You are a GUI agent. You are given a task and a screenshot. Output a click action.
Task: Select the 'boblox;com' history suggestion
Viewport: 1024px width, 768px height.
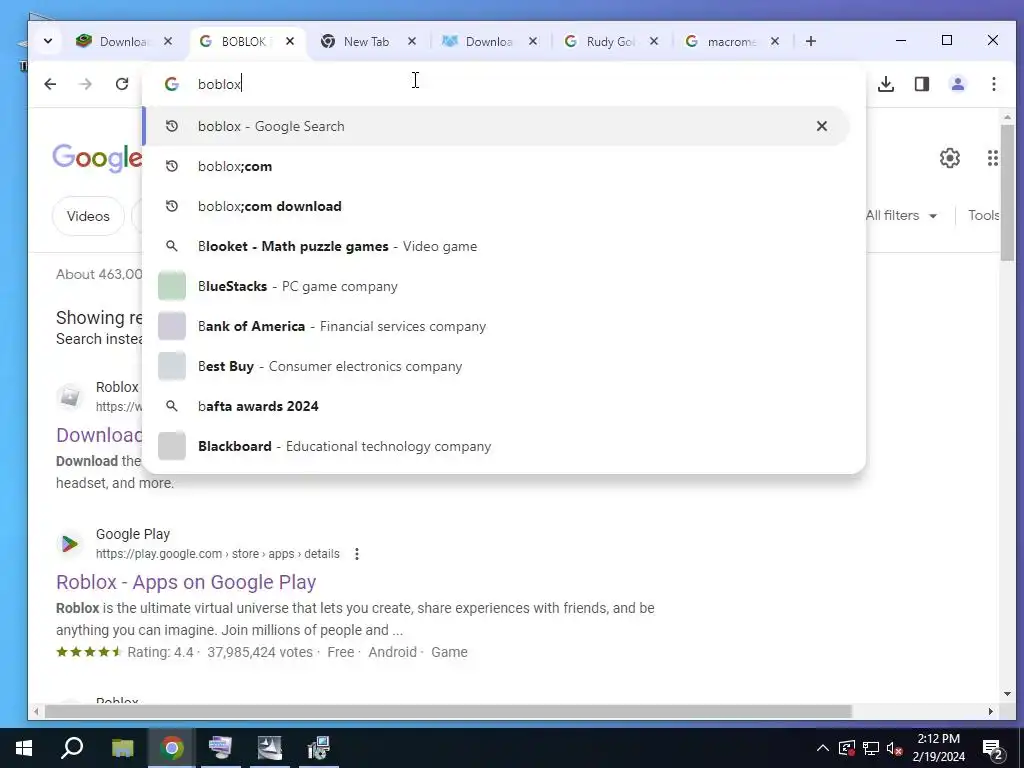point(496,166)
